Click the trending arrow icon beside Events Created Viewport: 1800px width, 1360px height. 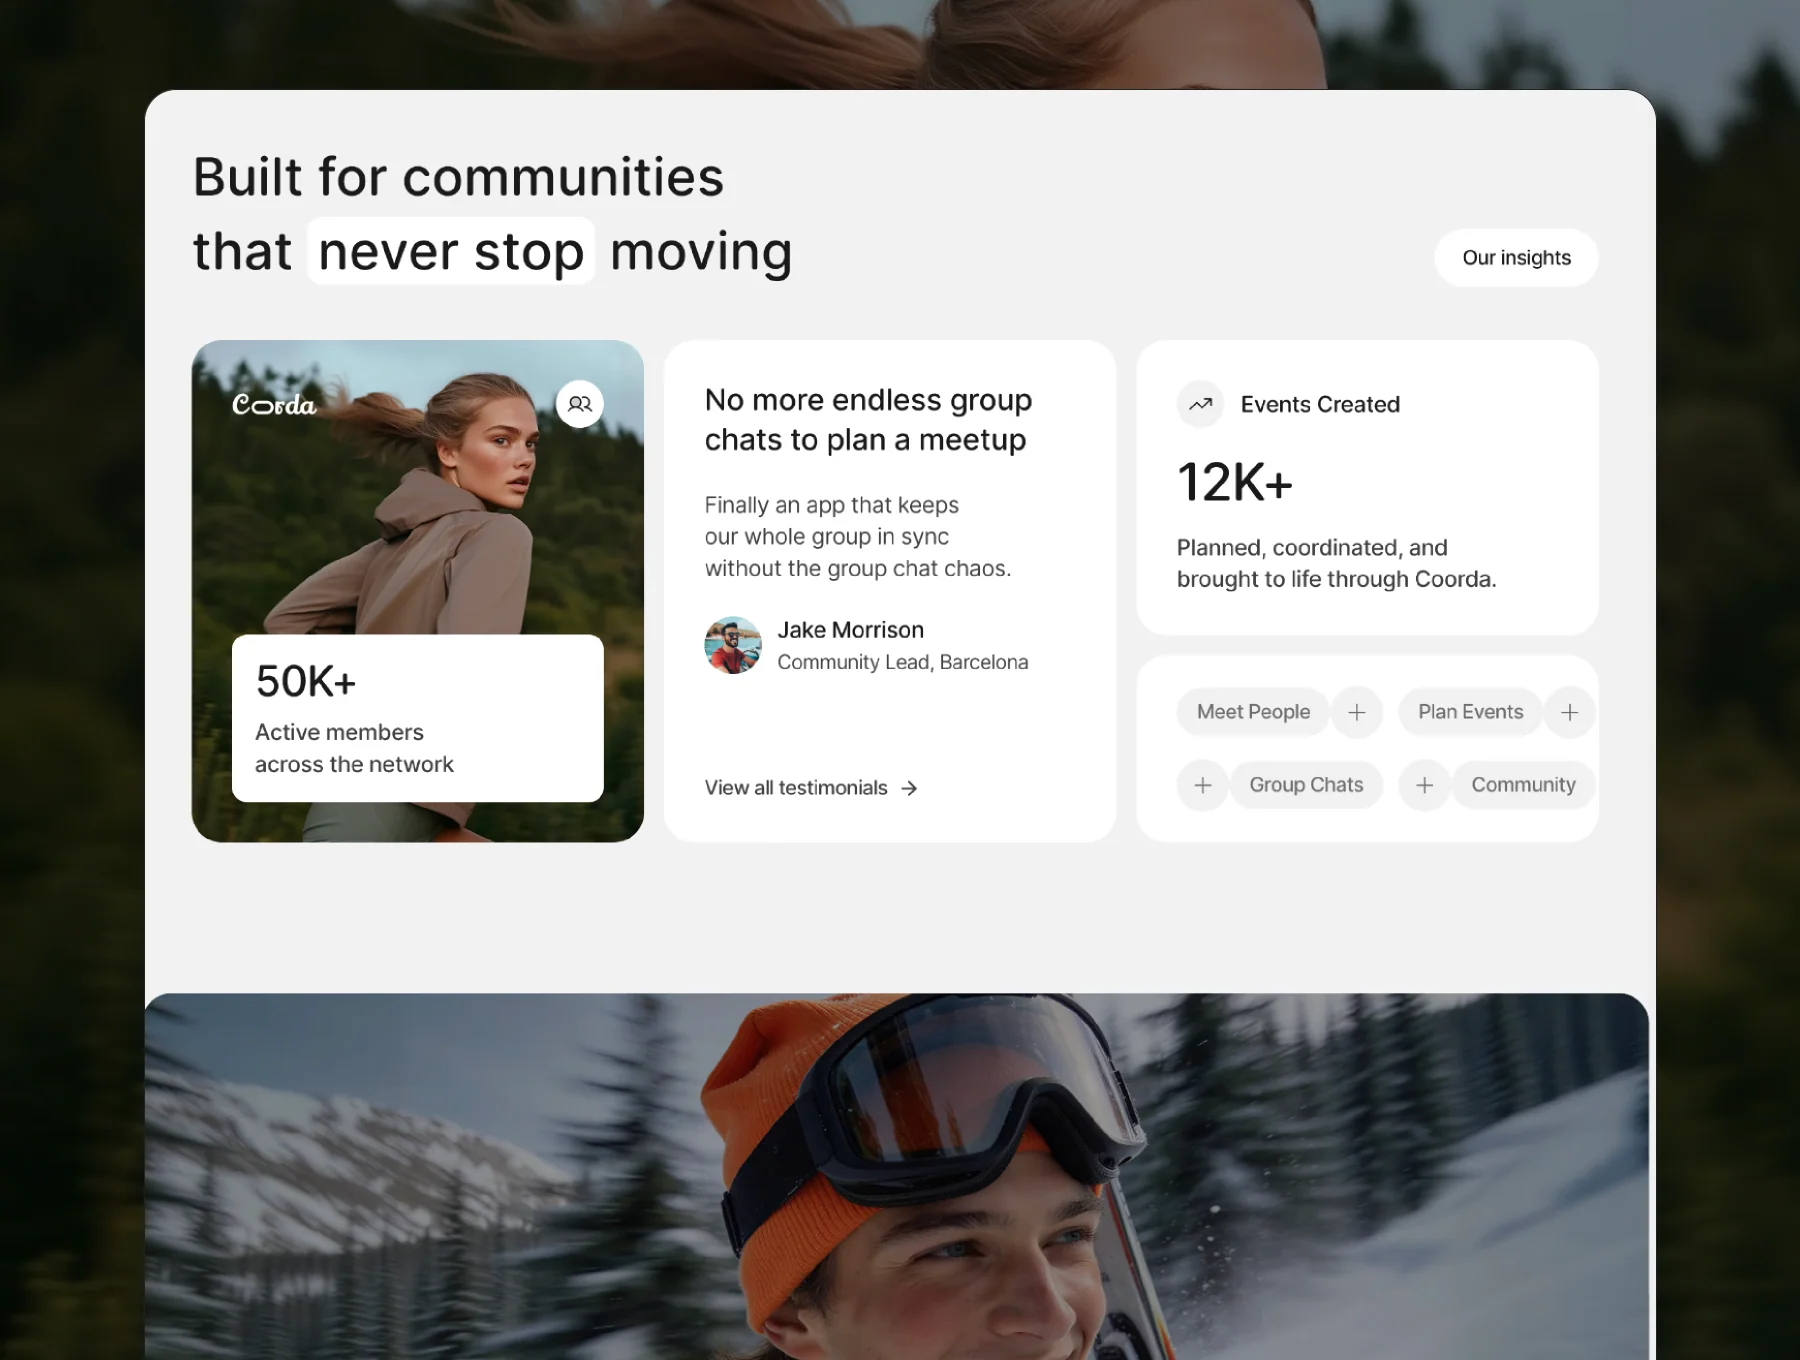[1201, 404]
